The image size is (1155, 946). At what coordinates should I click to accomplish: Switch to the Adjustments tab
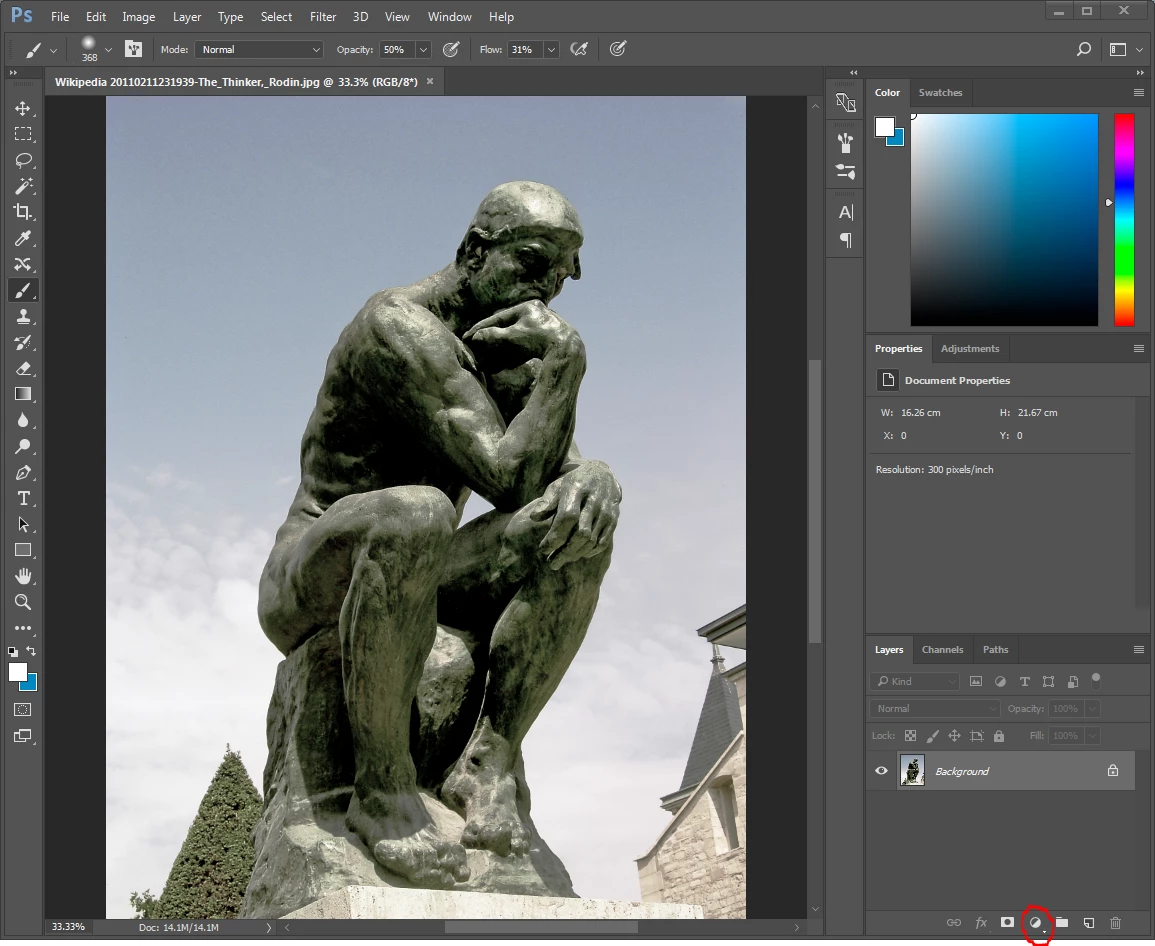tap(970, 348)
